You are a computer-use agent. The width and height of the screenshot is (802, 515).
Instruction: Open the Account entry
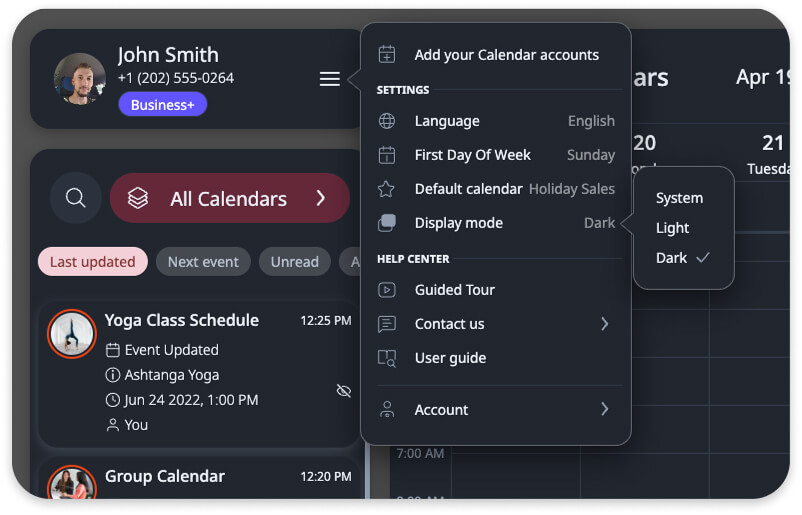496,409
